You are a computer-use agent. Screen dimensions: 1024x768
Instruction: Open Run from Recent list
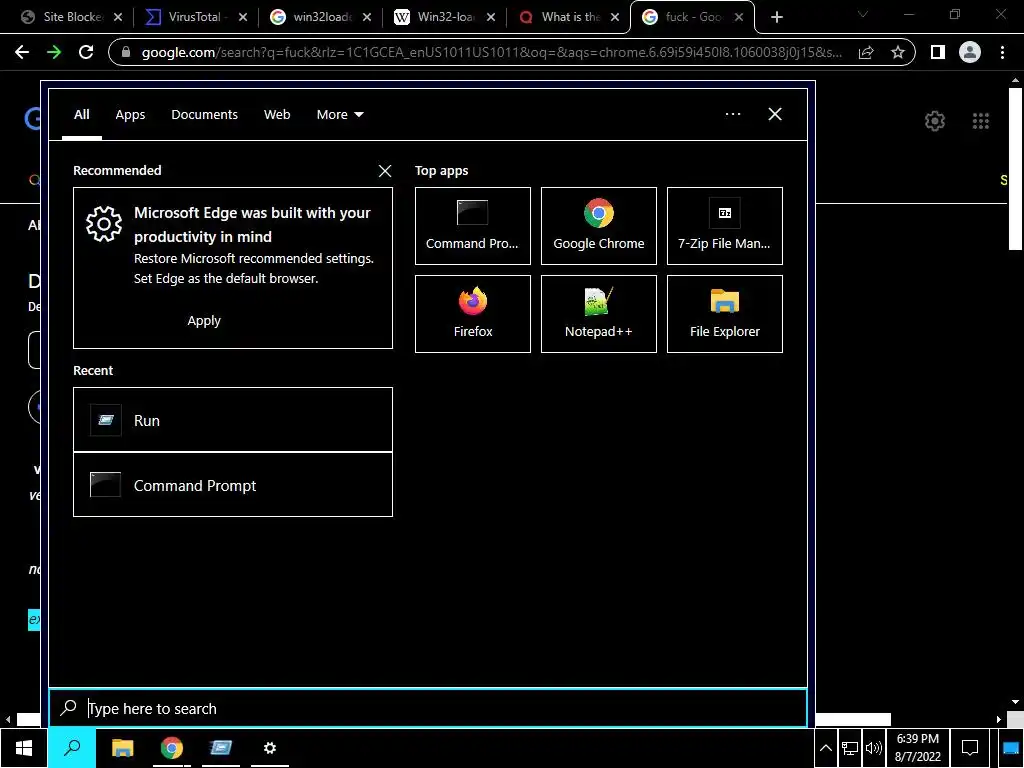point(232,420)
